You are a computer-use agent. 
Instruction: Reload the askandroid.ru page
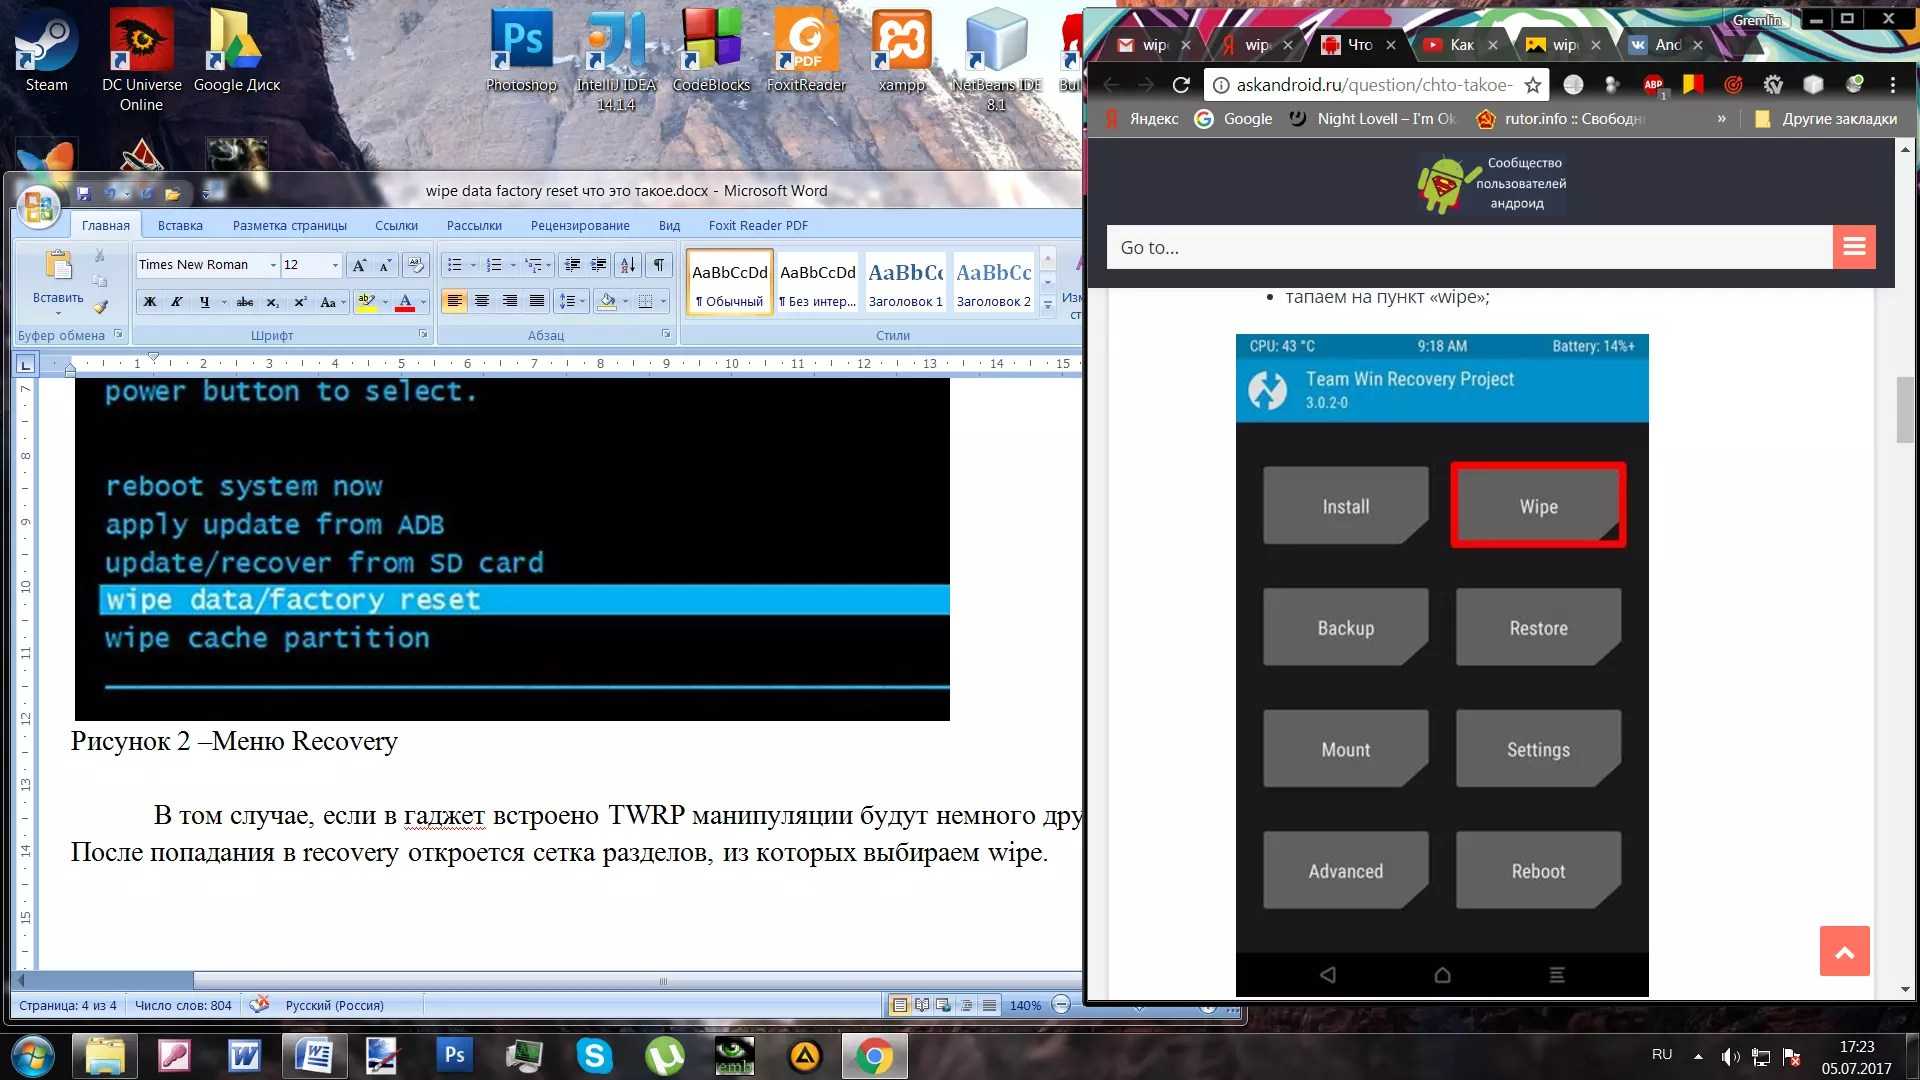pyautogui.click(x=1180, y=85)
